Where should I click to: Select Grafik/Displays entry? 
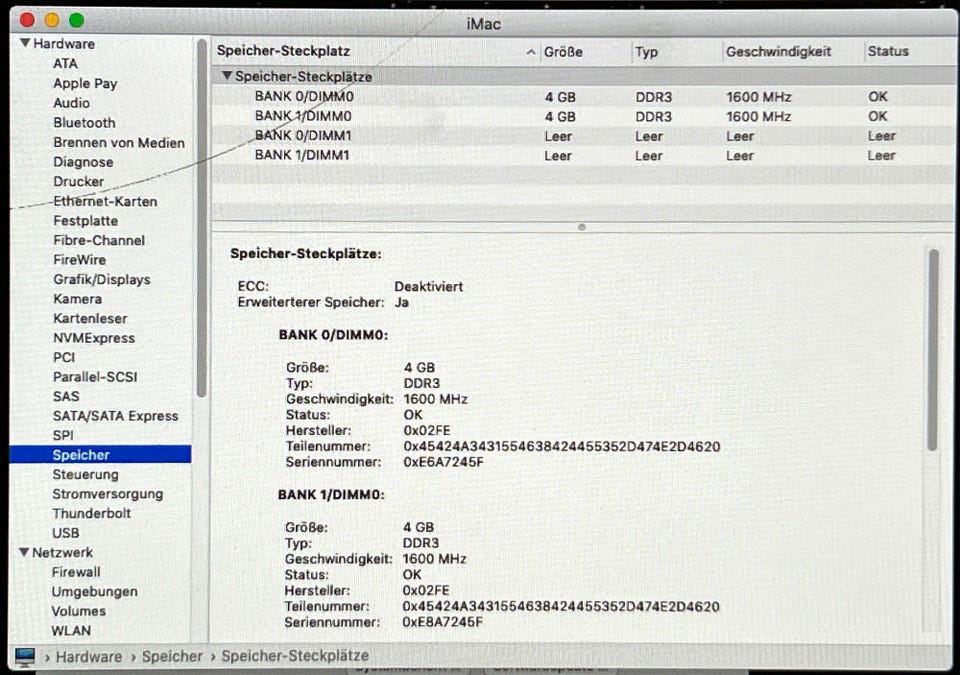coord(102,280)
